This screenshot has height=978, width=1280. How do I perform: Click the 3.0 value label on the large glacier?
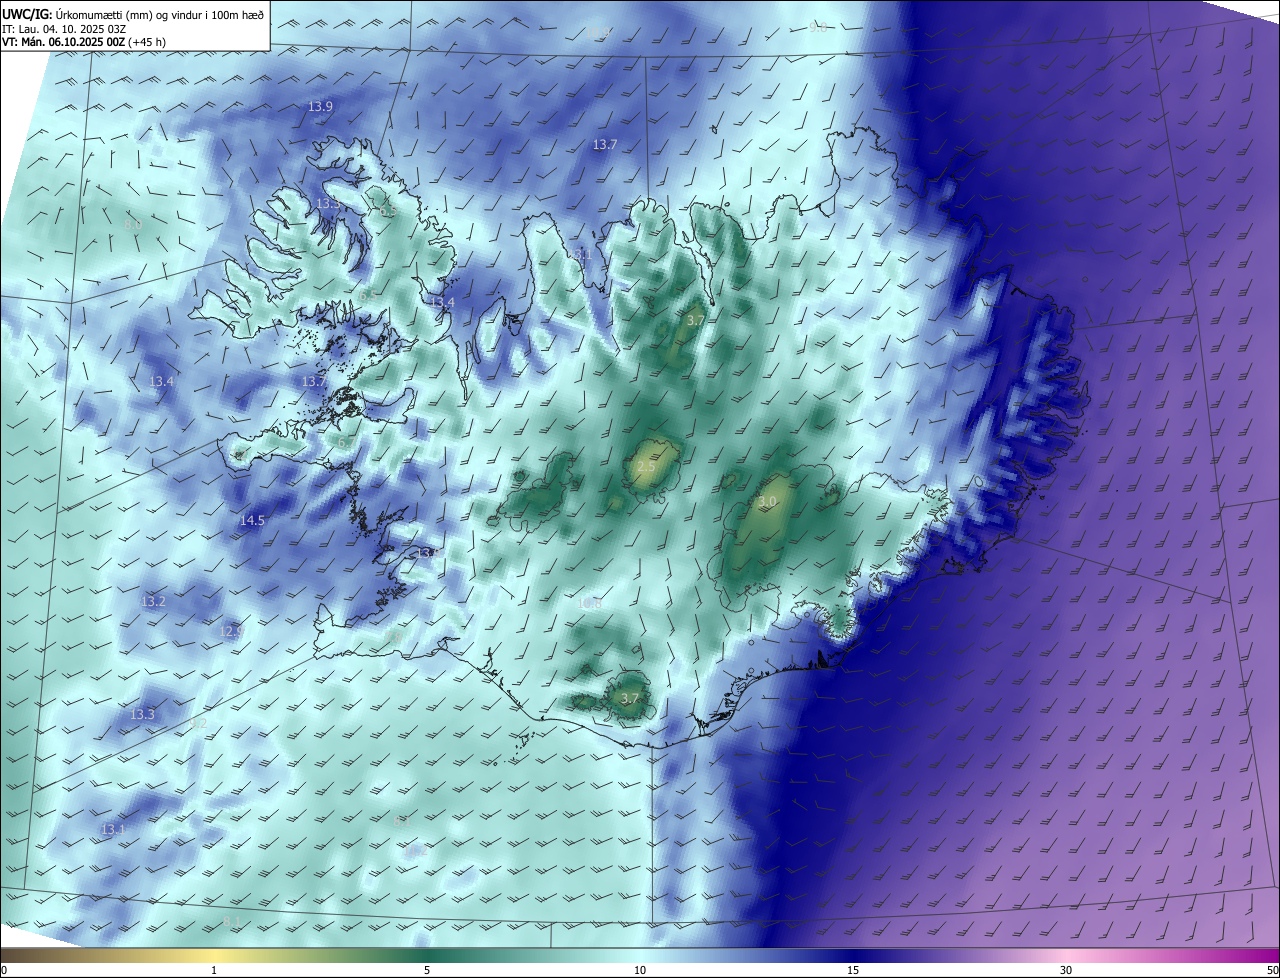point(767,501)
